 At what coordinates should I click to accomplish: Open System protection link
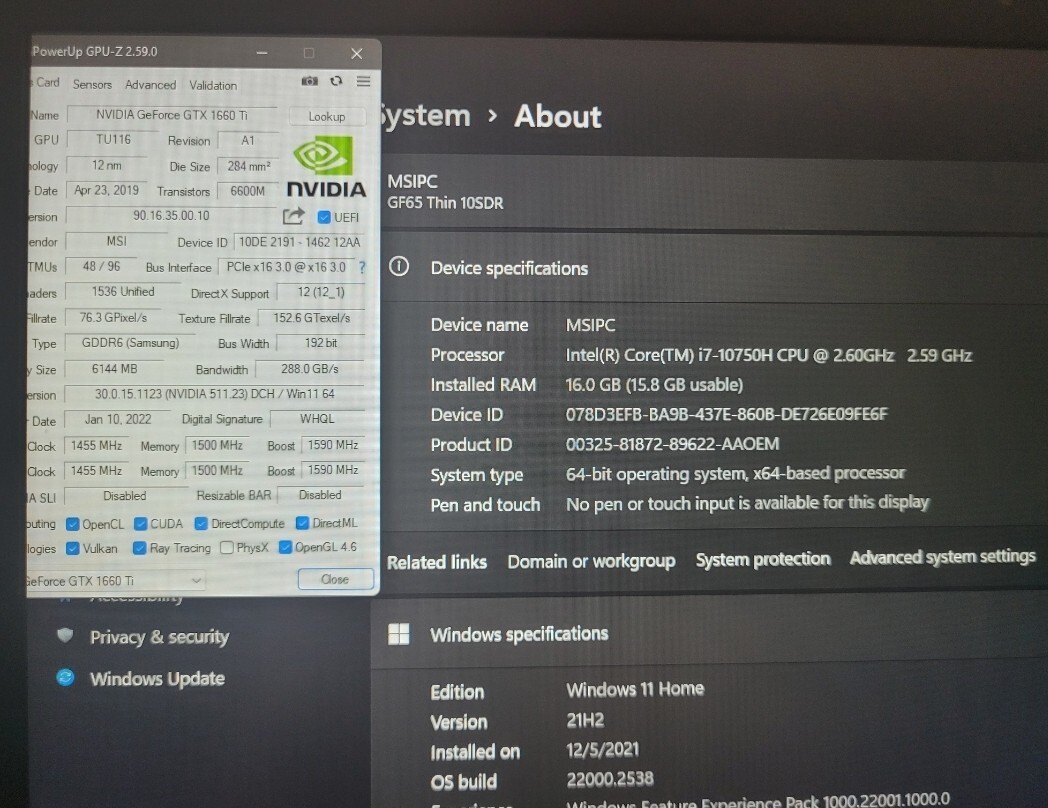(x=763, y=559)
